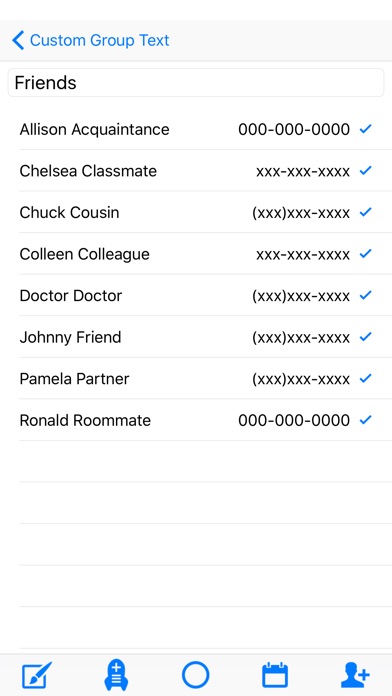Tap the circle icon in bottom toolbar
This screenshot has height=696, width=392.
195,675
